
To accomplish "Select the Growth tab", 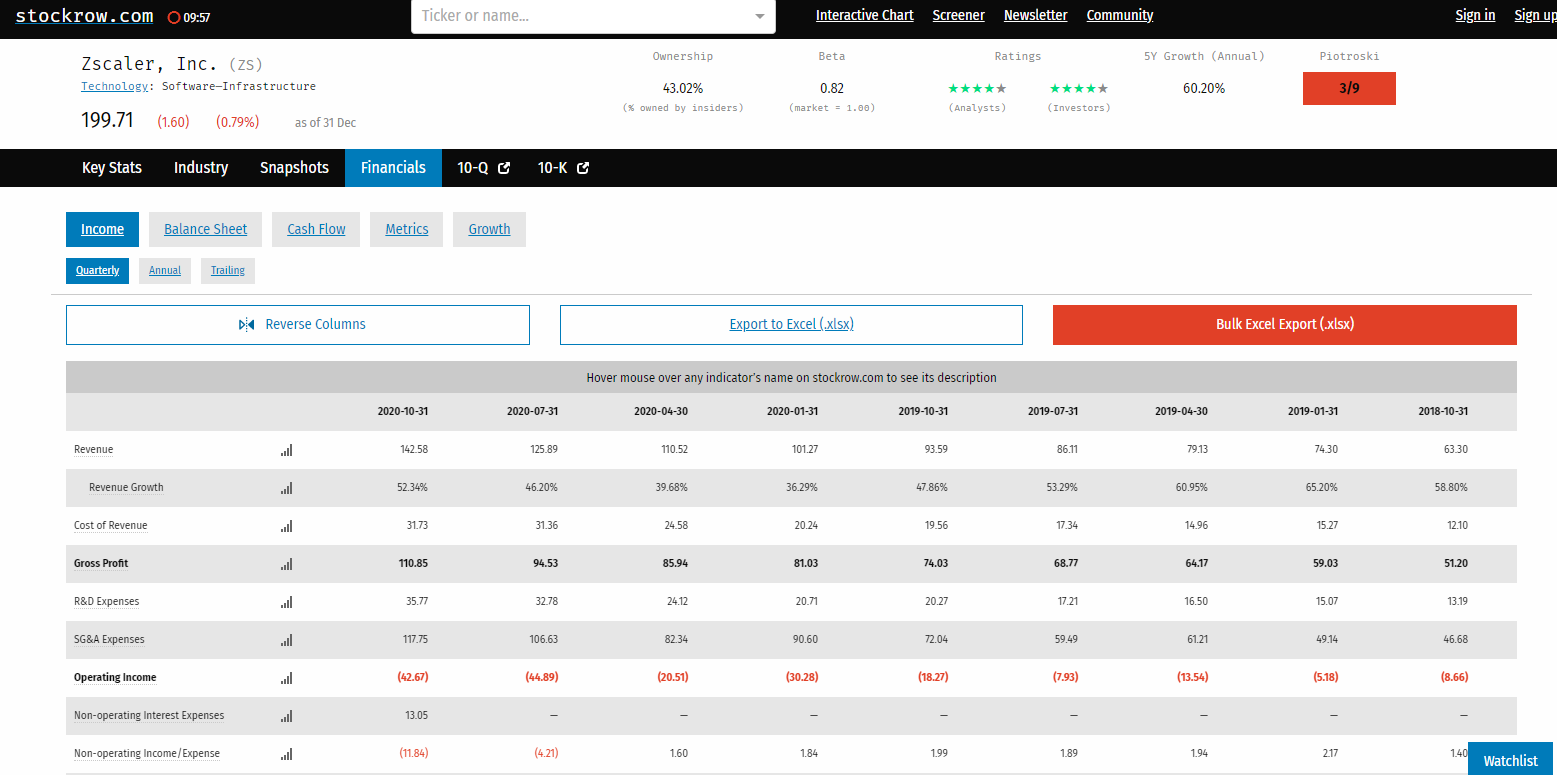I will tap(489, 229).
